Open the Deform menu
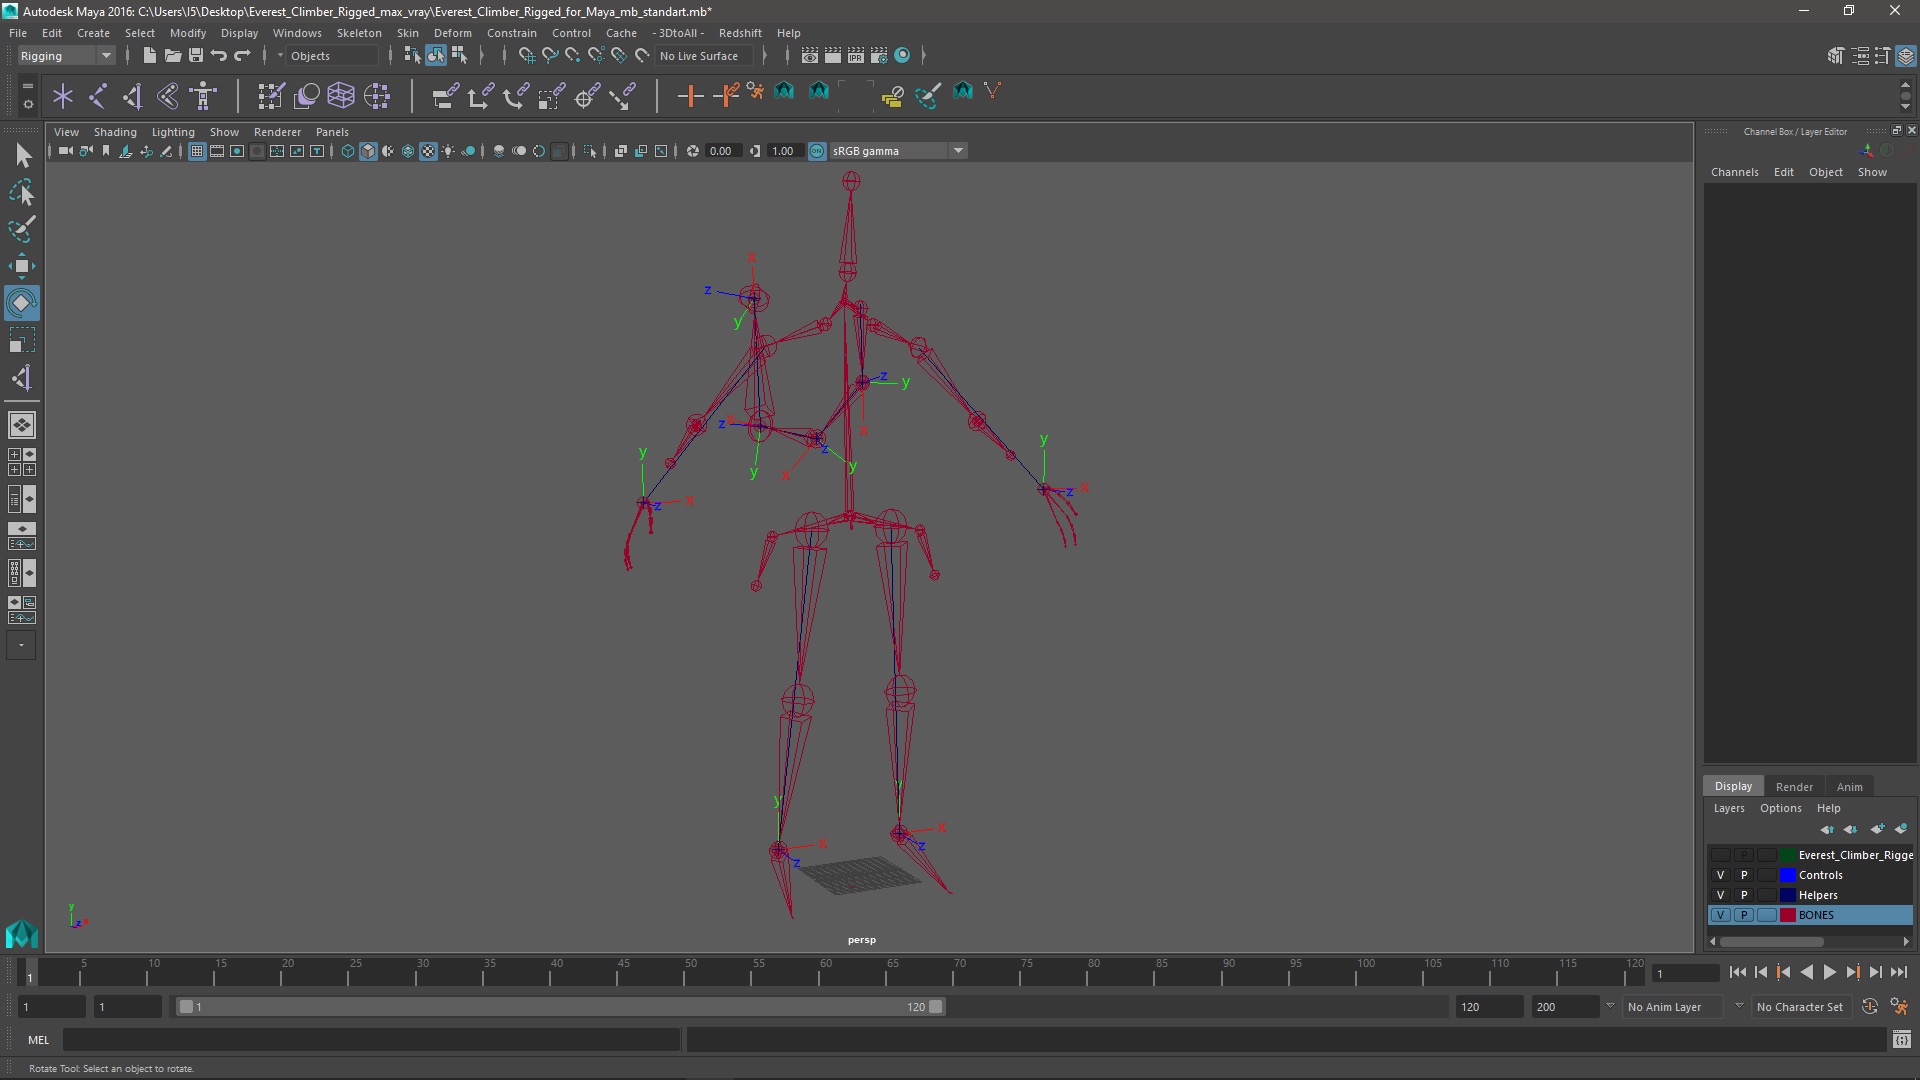The height and width of the screenshot is (1080, 1920). [452, 33]
